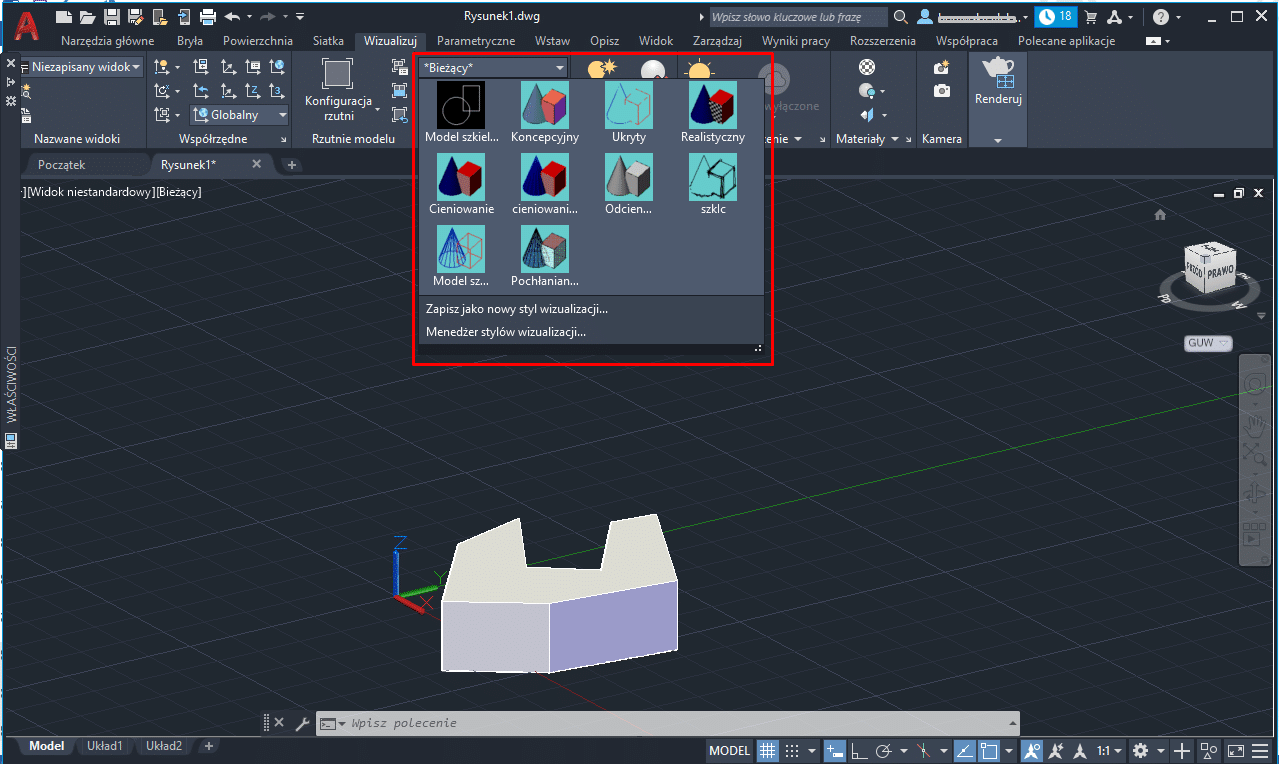This screenshot has width=1279, height=764.
Task: Select the Siatka ribbon tab
Action: tap(326, 41)
